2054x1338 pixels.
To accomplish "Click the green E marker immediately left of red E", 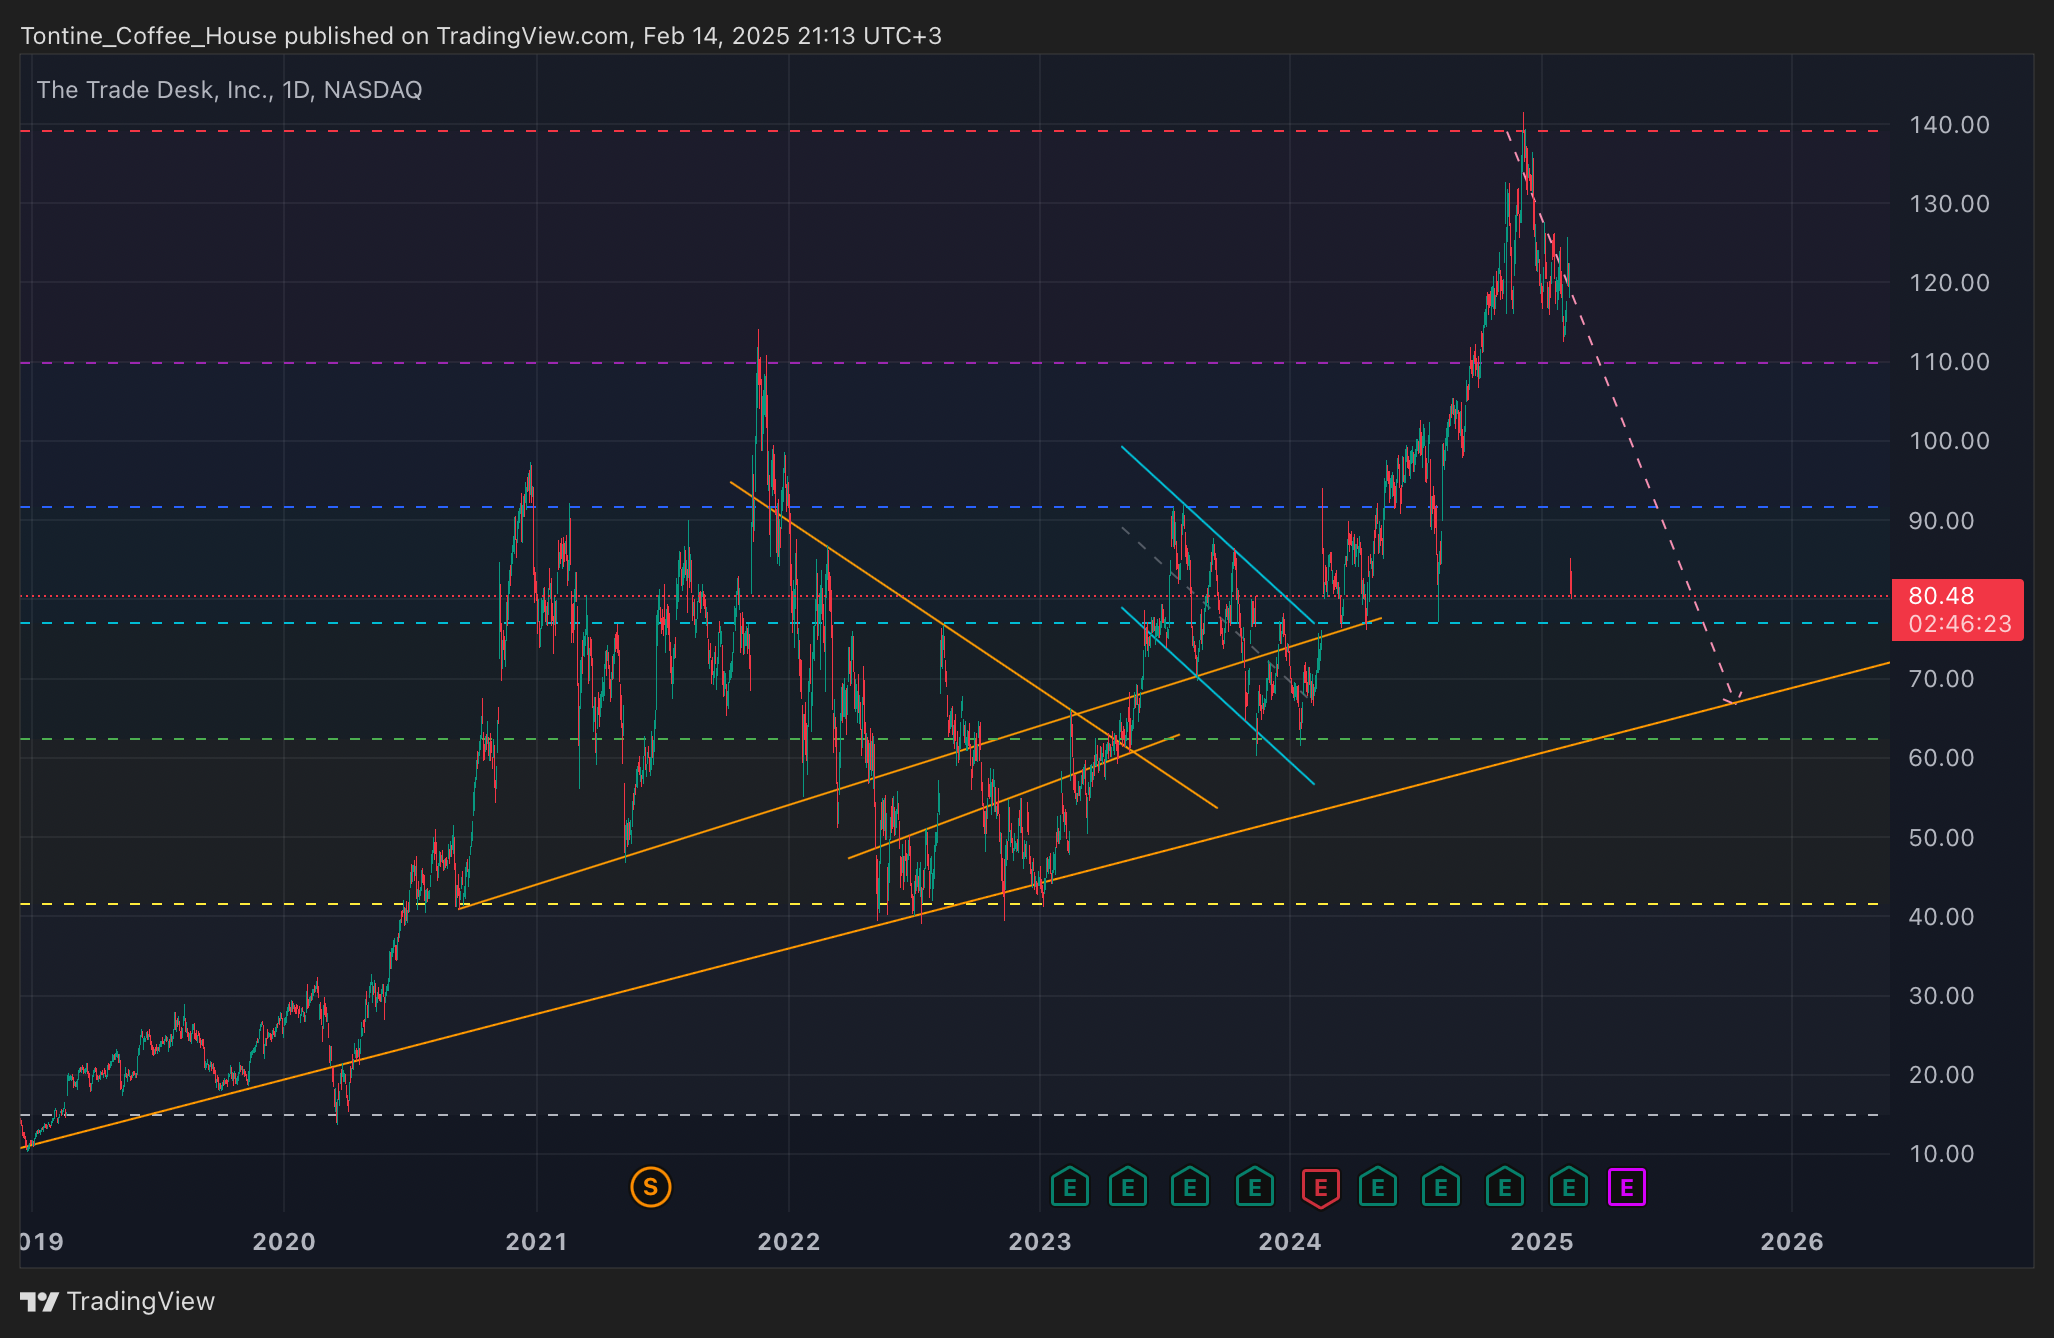I will [1254, 1188].
